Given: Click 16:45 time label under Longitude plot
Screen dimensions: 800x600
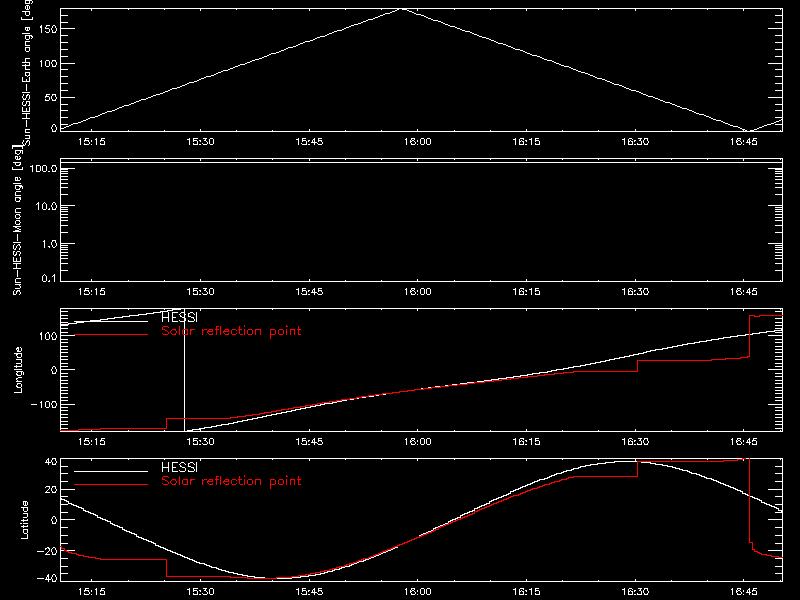Looking at the screenshot, I should (x=743, y=442).
